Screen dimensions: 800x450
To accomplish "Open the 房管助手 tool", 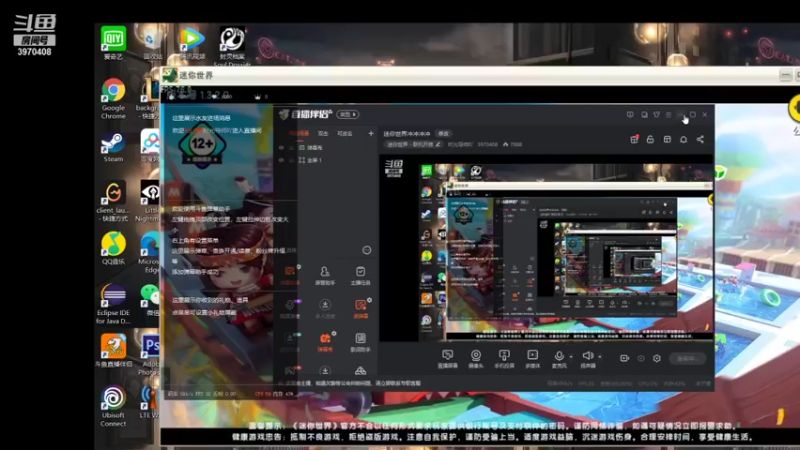I will tap(324, 276).
